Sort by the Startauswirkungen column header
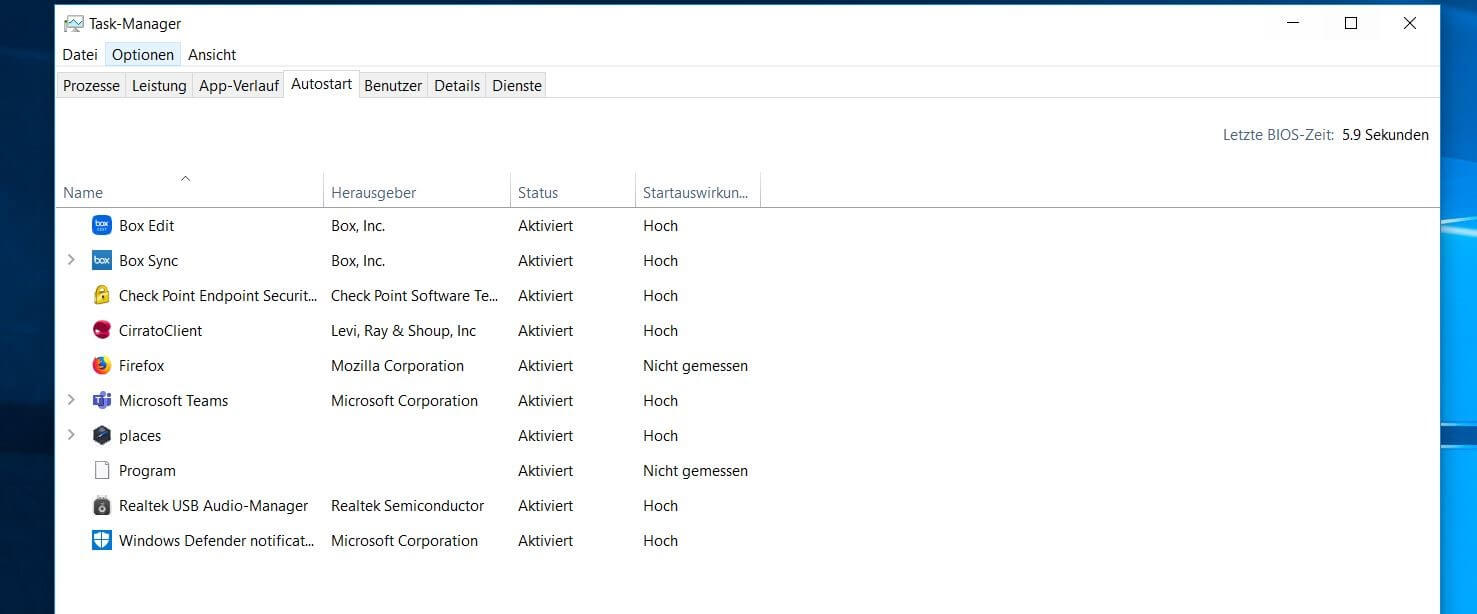This screenshot has width=1477, height=614. [x=698, y=190]
